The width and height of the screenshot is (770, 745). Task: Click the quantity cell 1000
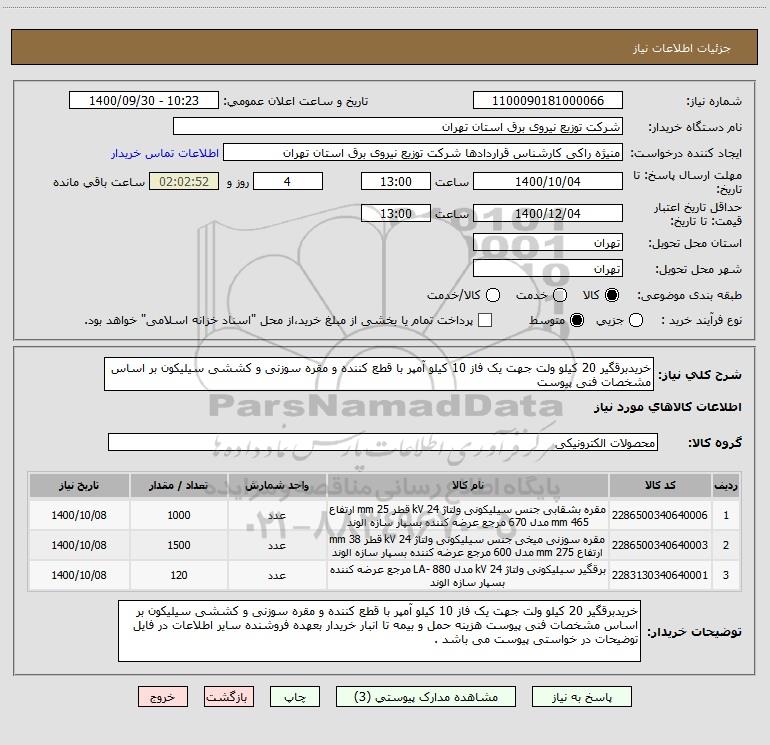coord(178,515)
